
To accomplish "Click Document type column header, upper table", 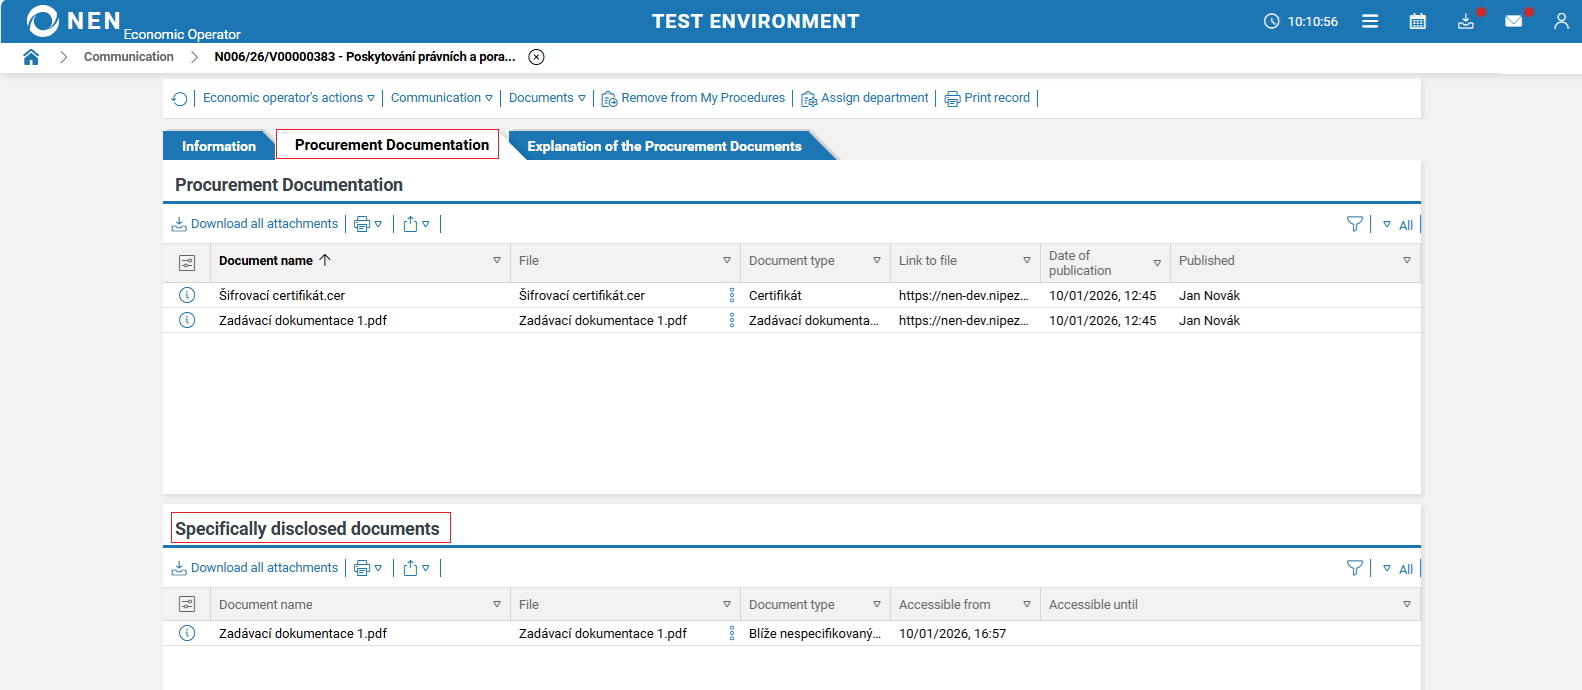I will pos(792,260).
